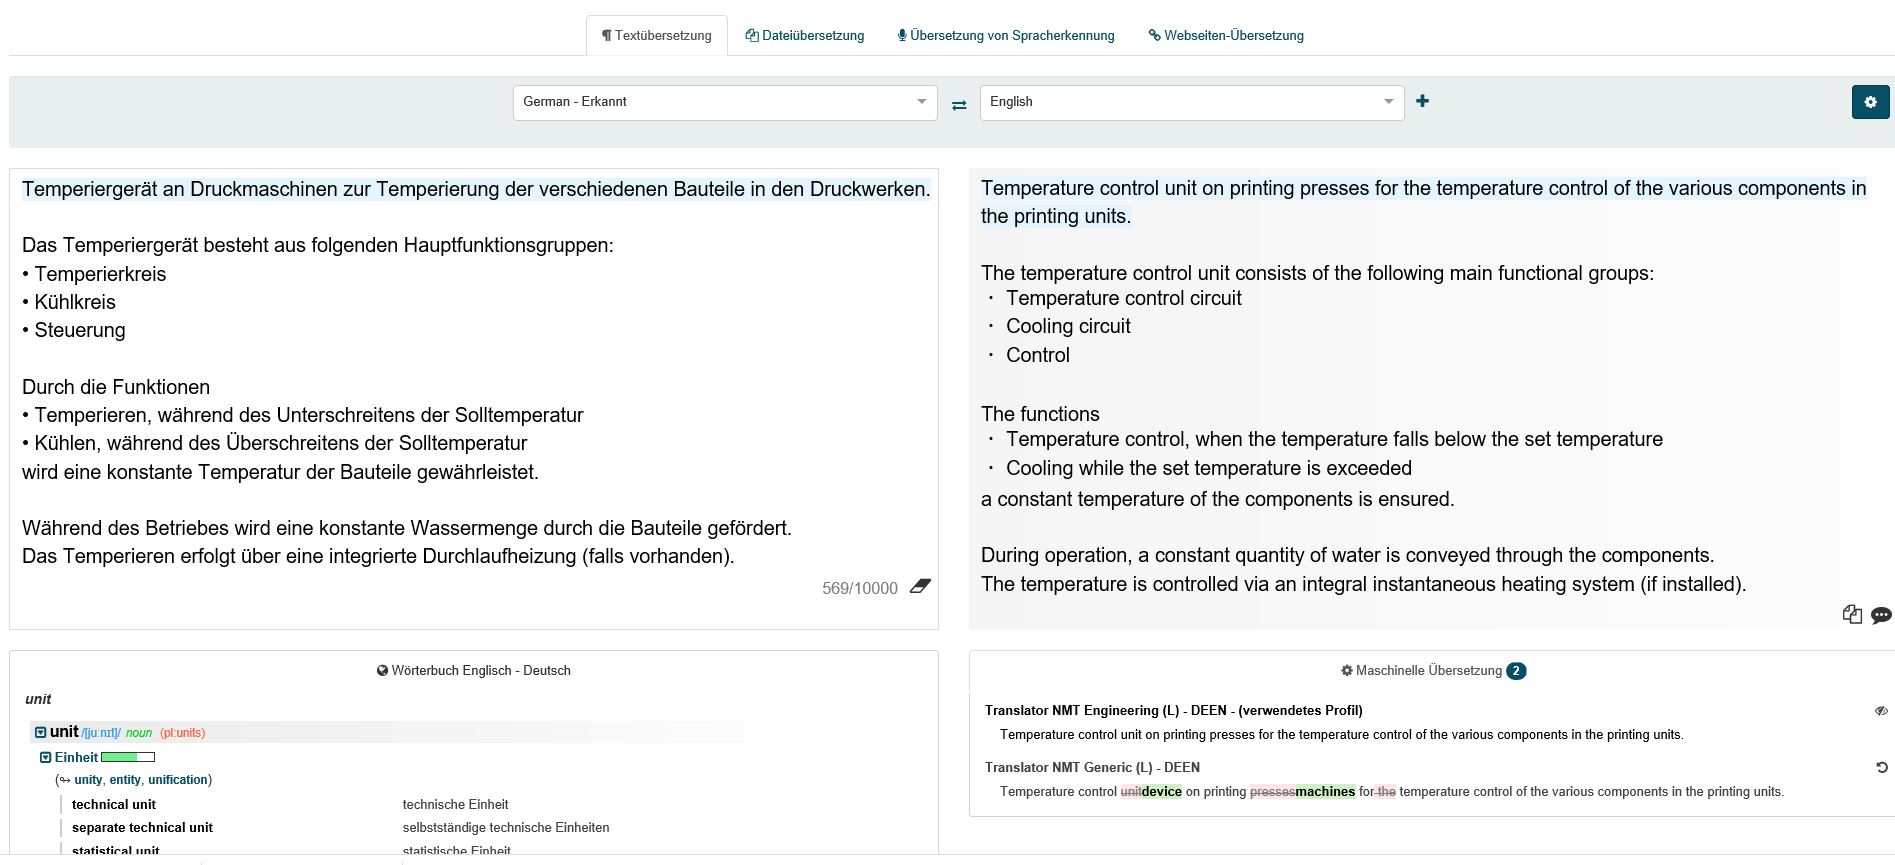The image size is (1895, 865).
Task: Open the 'German - Erkannt' source language dropdown
Action: (725, 102)
